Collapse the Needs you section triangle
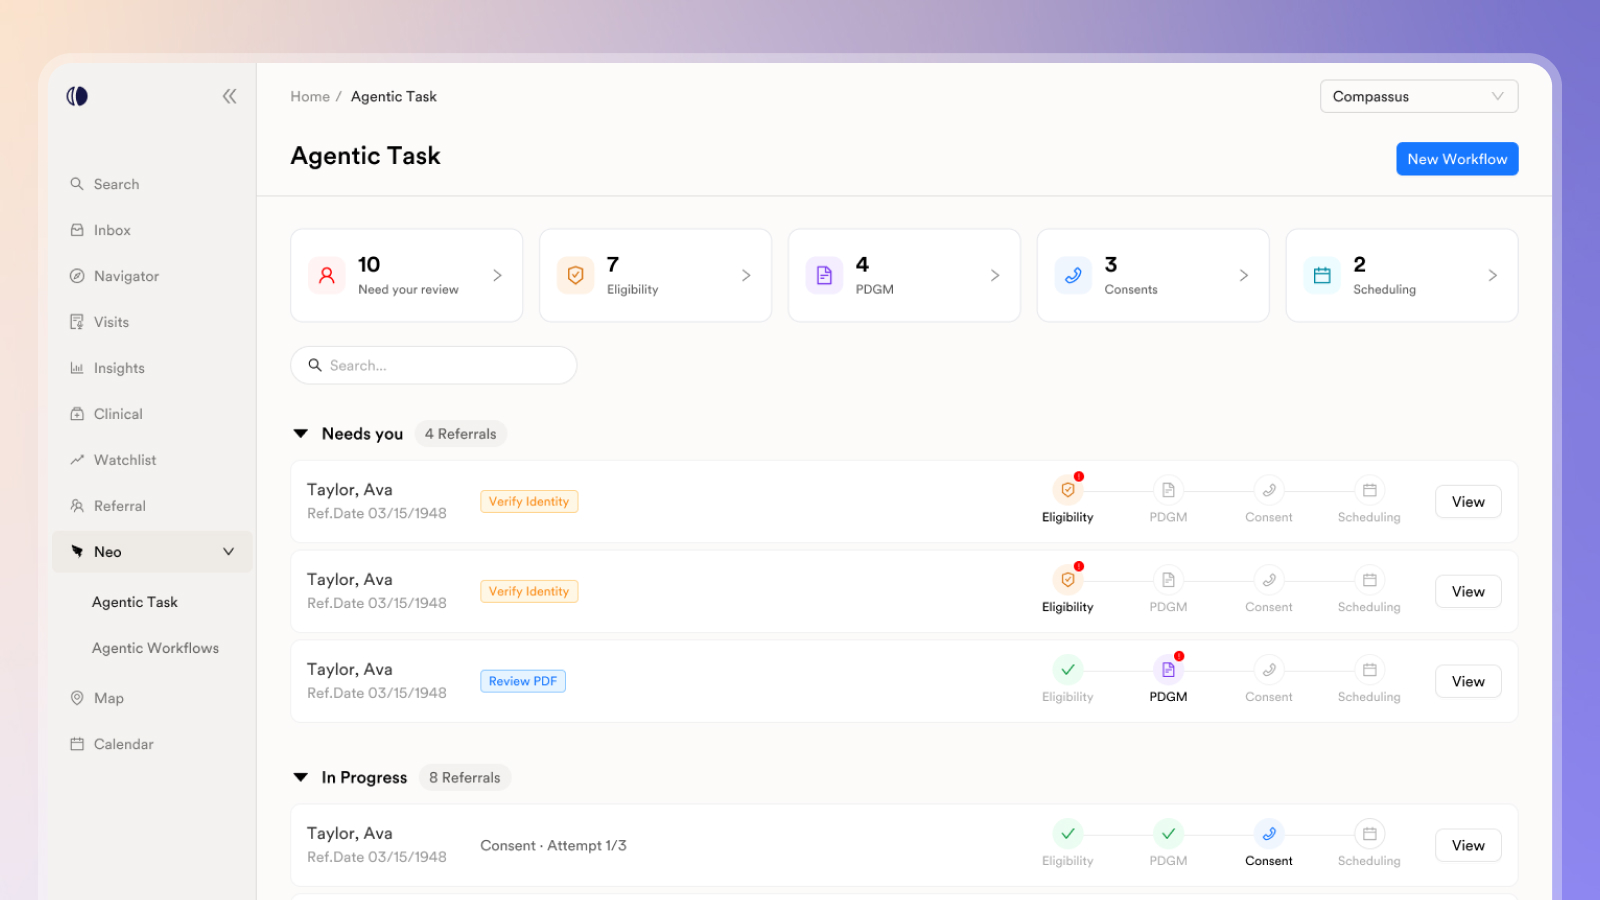Screen dimensions: 1600x900 pyautogui.click(x=300, y=434)
